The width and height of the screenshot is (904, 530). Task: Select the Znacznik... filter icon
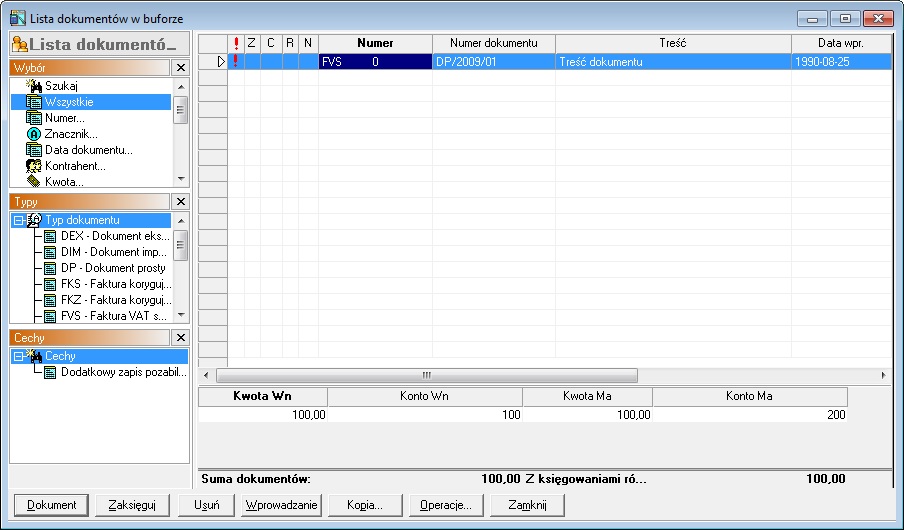click(33, 134)
